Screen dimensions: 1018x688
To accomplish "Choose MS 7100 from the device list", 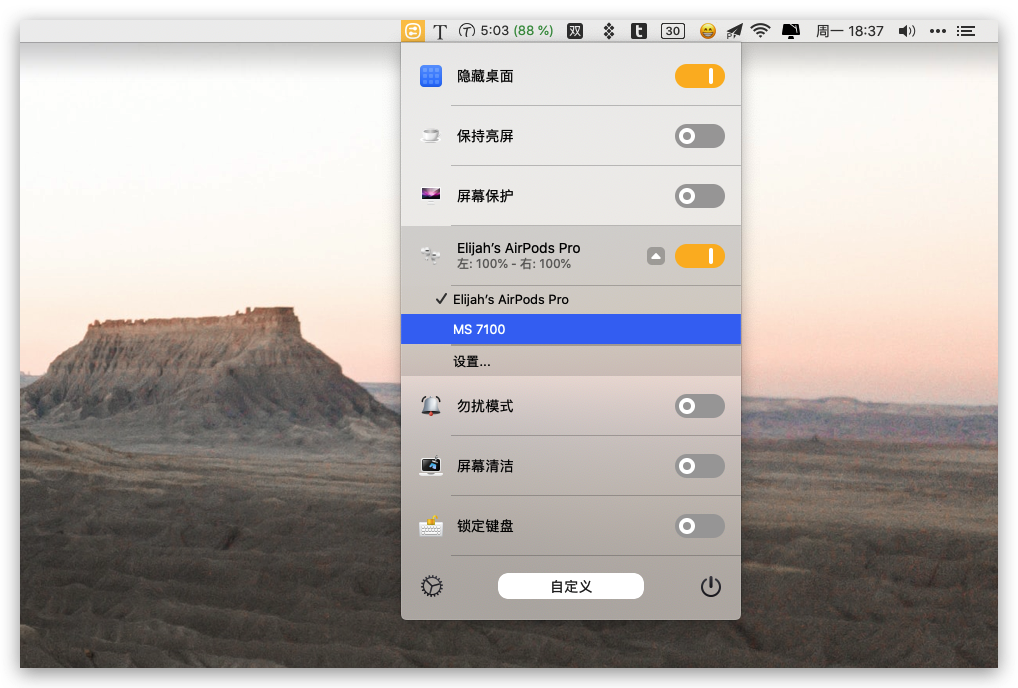I will 571,329.
